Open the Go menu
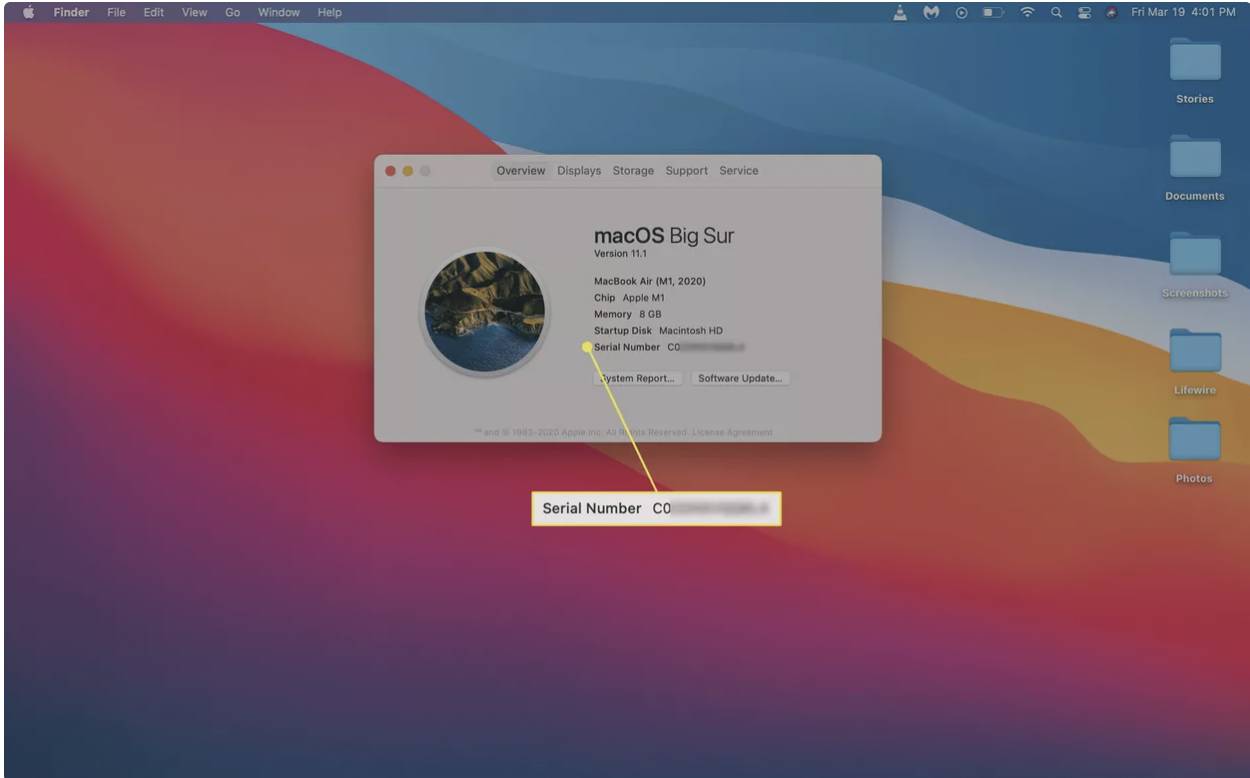The height and width of the screenshot is (778, 1250). [x=231, y=12]
